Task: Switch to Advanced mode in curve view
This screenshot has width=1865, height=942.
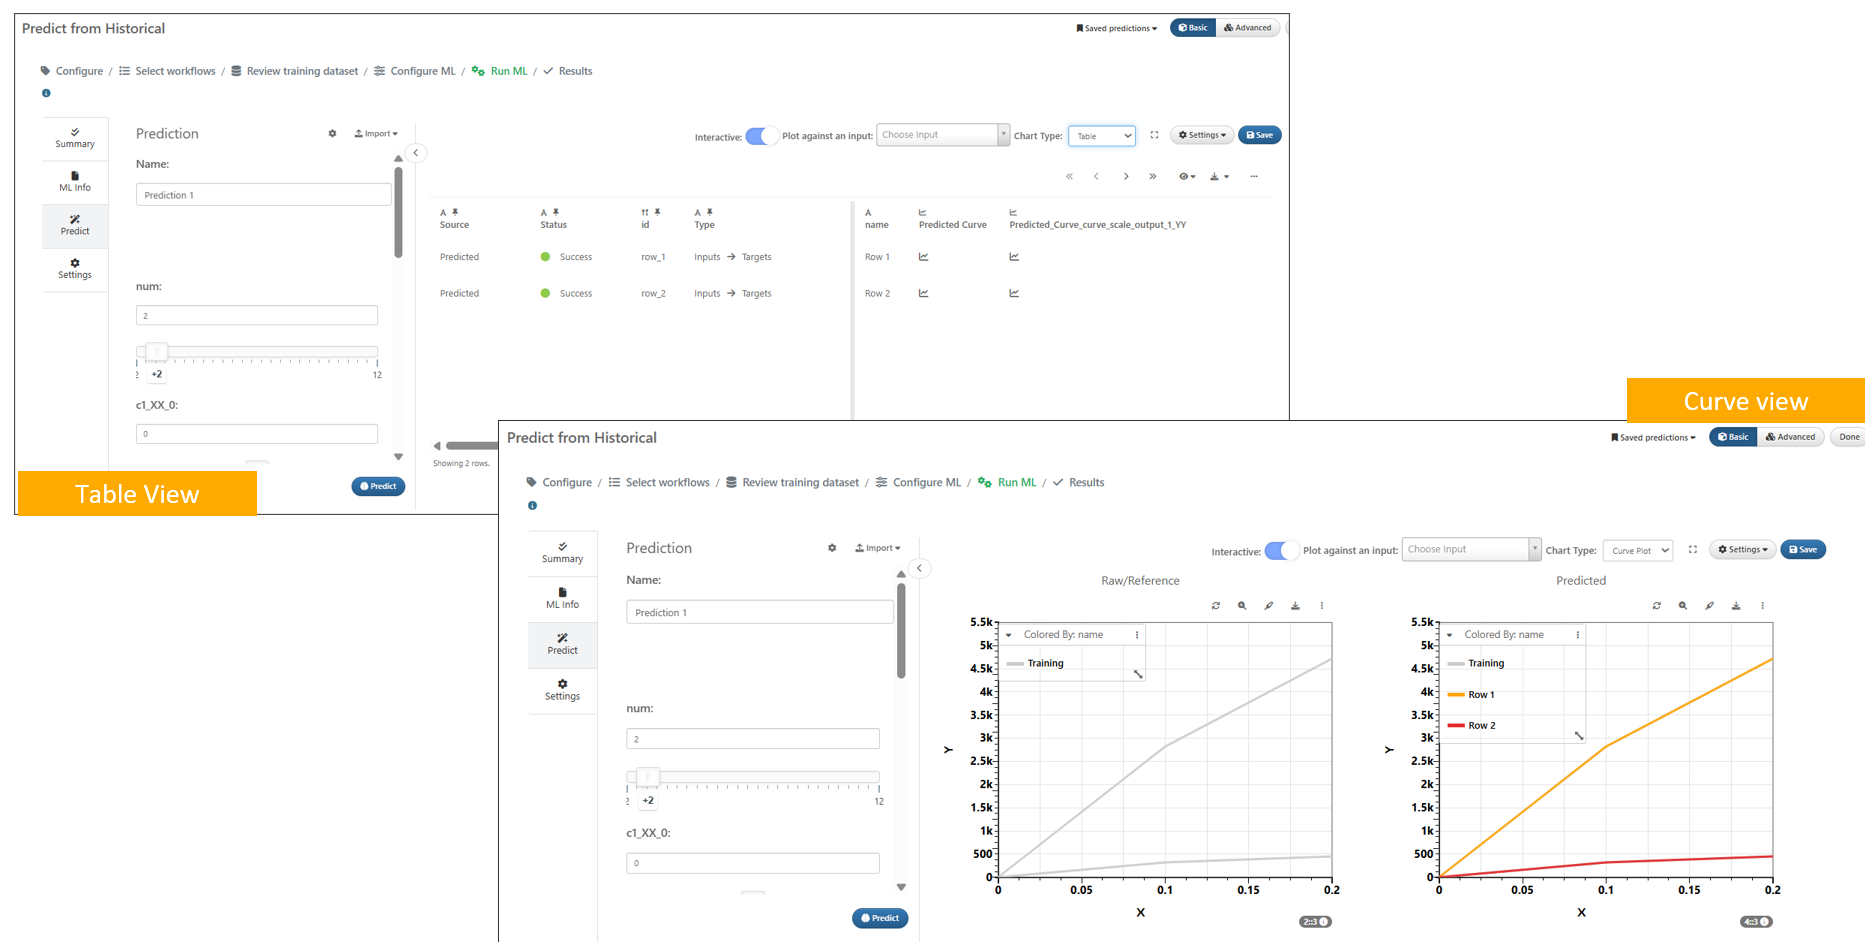Action: 1790,437
